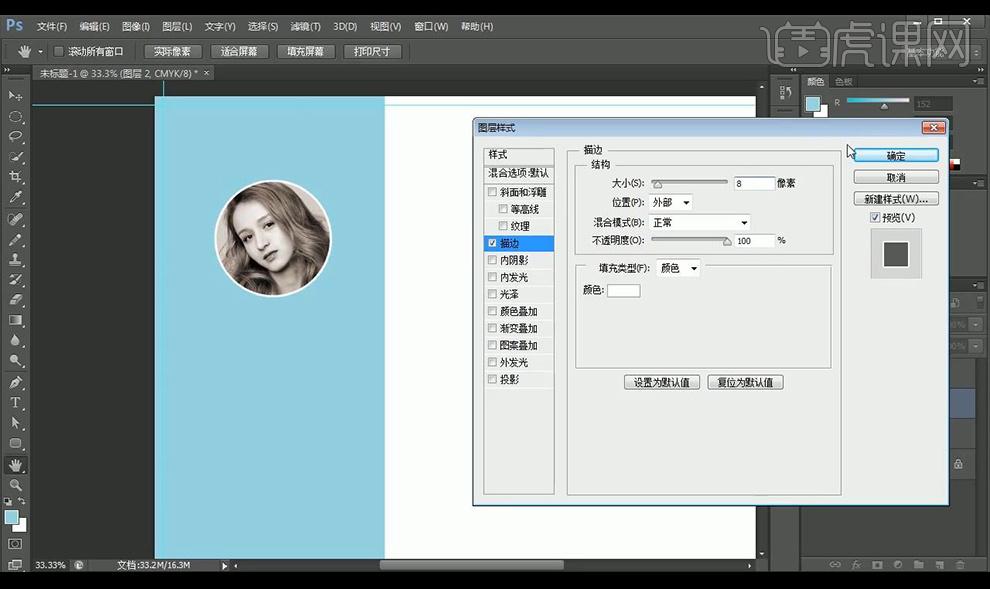Select the Gradient tool

15,320
